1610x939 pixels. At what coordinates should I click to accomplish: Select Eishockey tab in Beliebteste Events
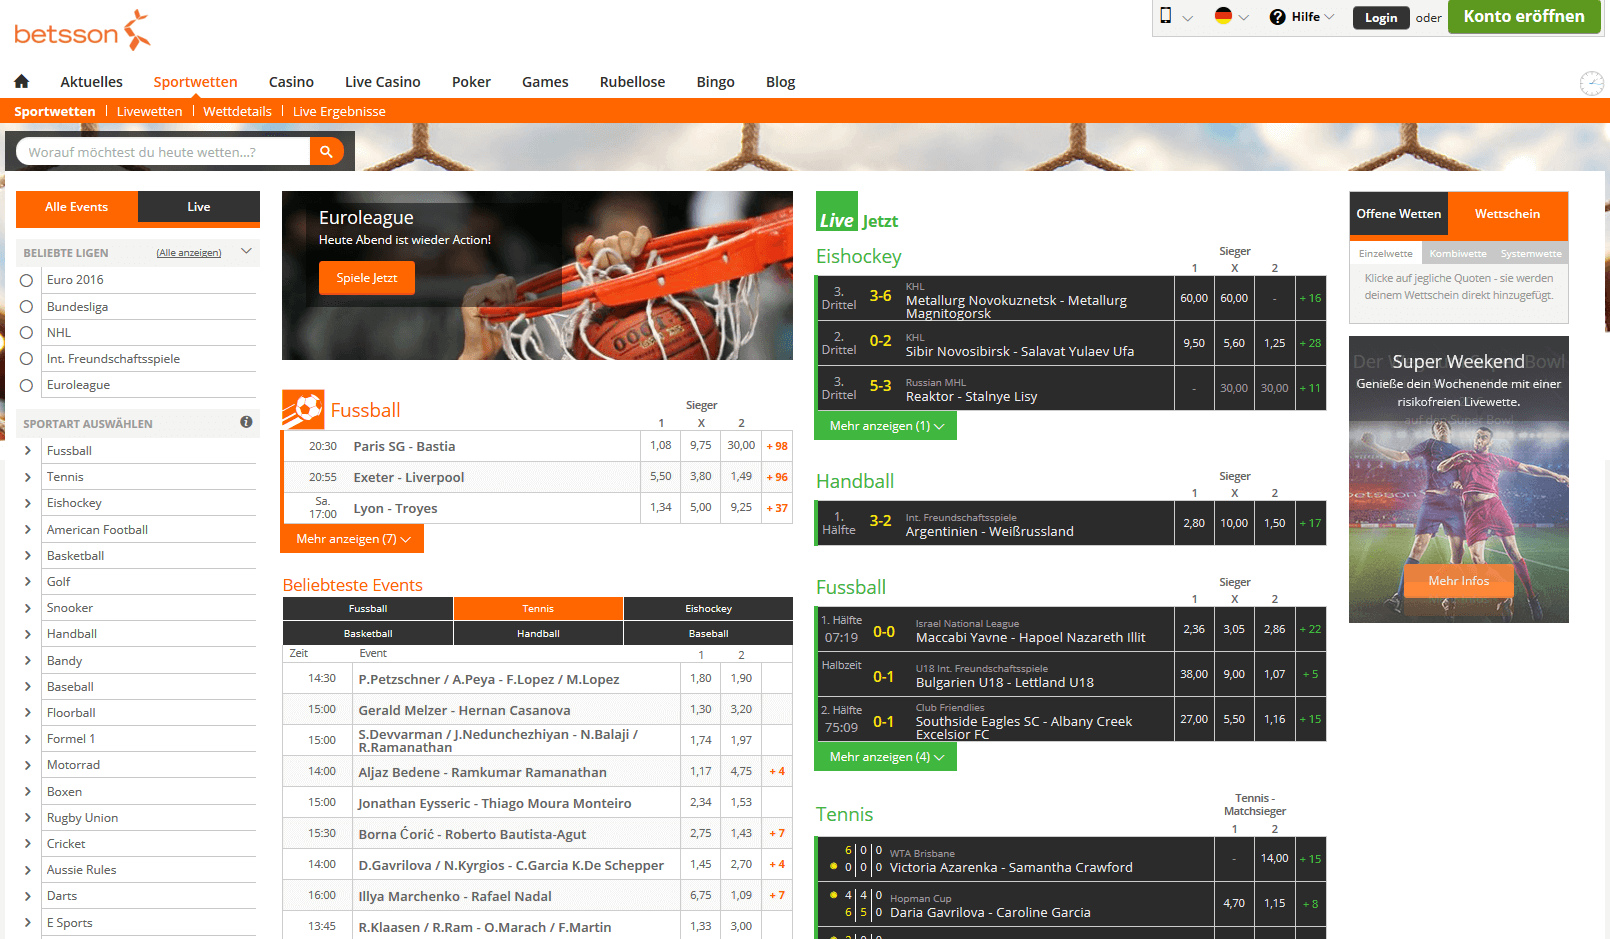pyautogui.click(x=708, y=608)
